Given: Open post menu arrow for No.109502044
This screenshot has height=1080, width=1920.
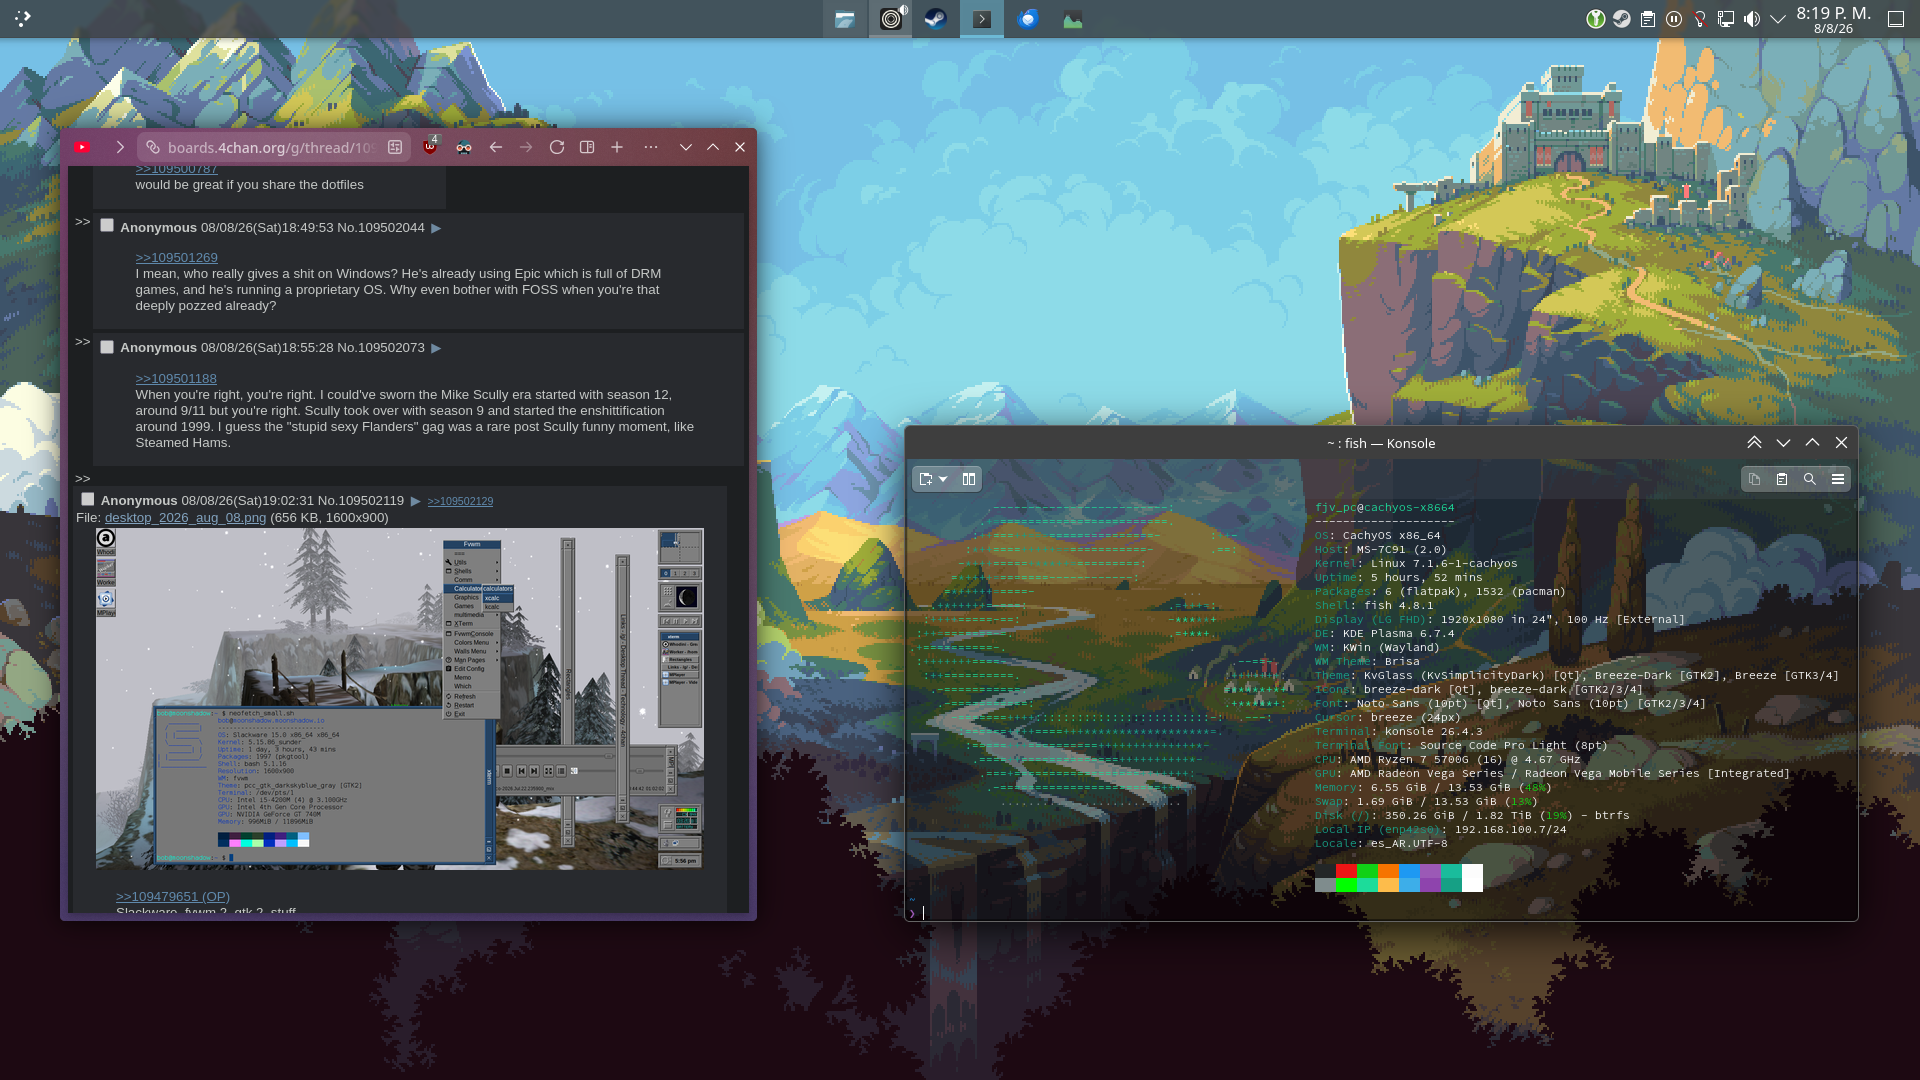Looking at the screenshot, I should pyautogui.click(x=436, y=228).
